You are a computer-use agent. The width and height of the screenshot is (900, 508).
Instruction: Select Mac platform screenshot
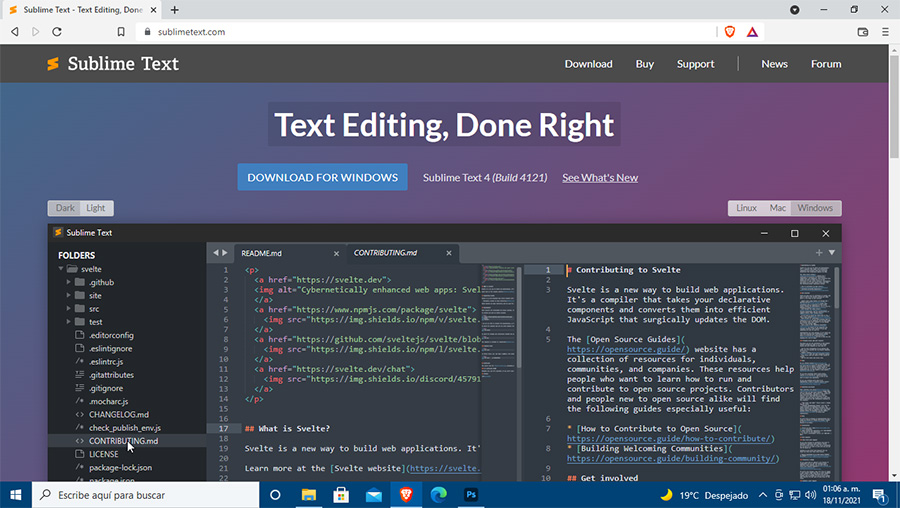click(778, 208)
